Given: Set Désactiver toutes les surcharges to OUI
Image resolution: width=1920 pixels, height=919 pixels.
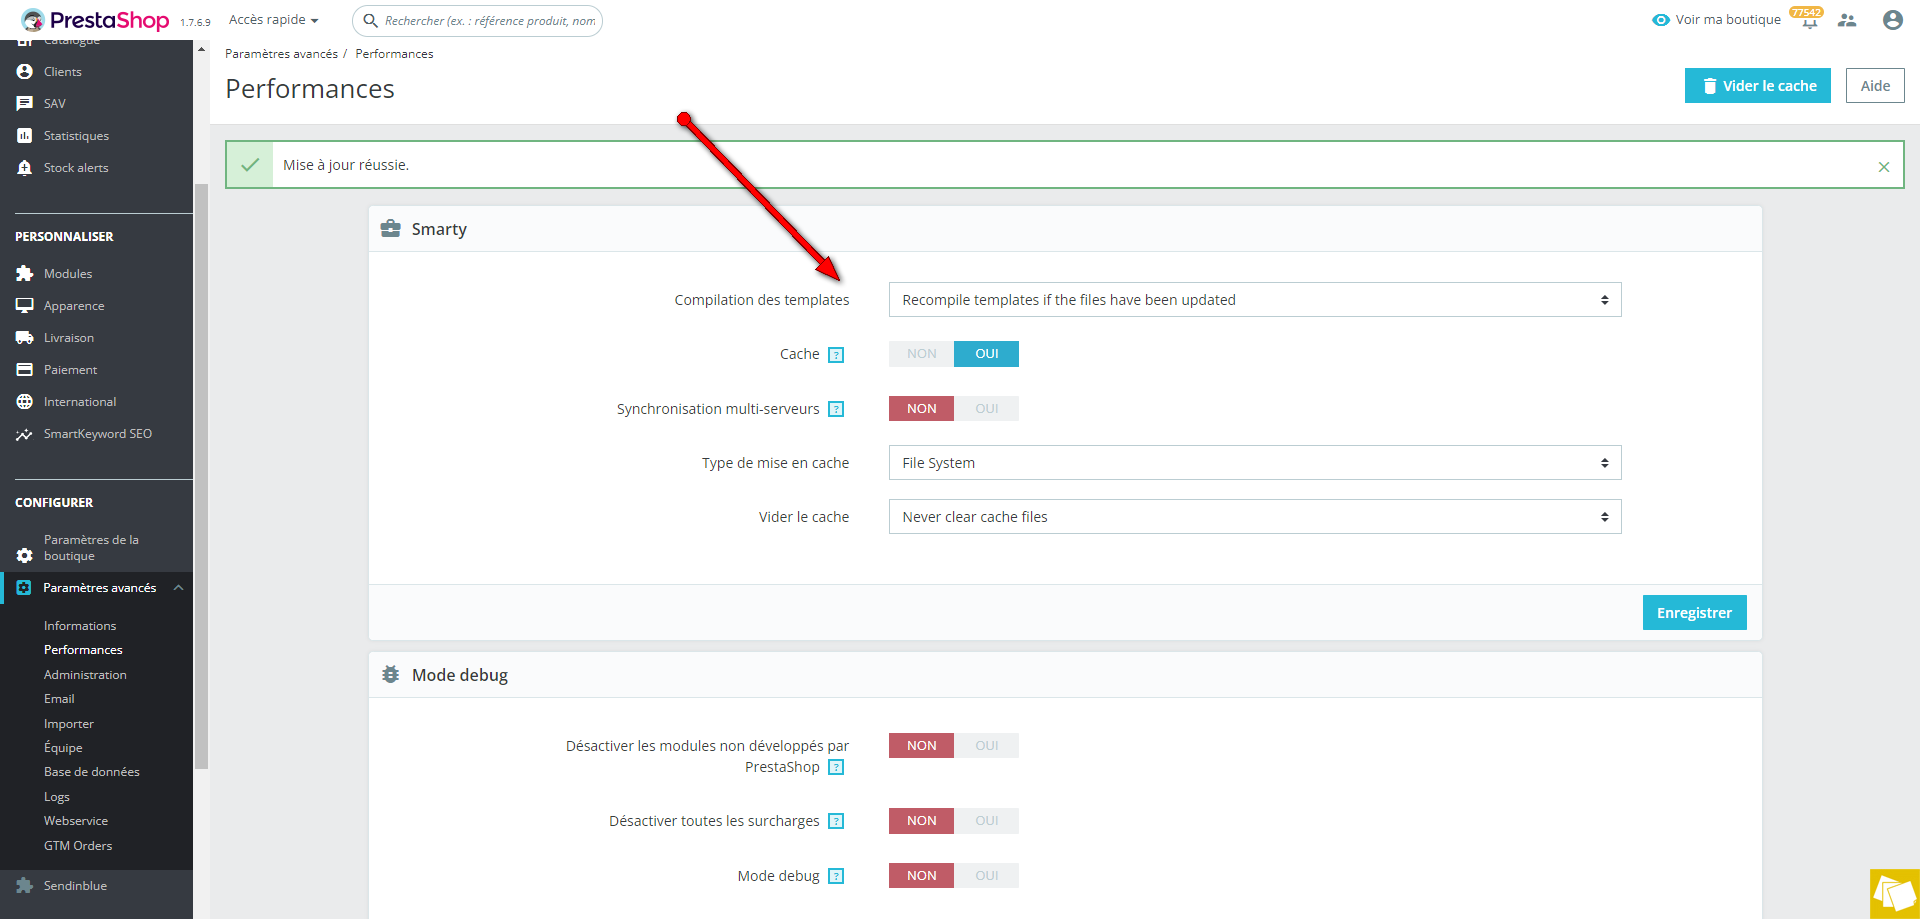Looking at the screenshot, I should coord(987,820).
